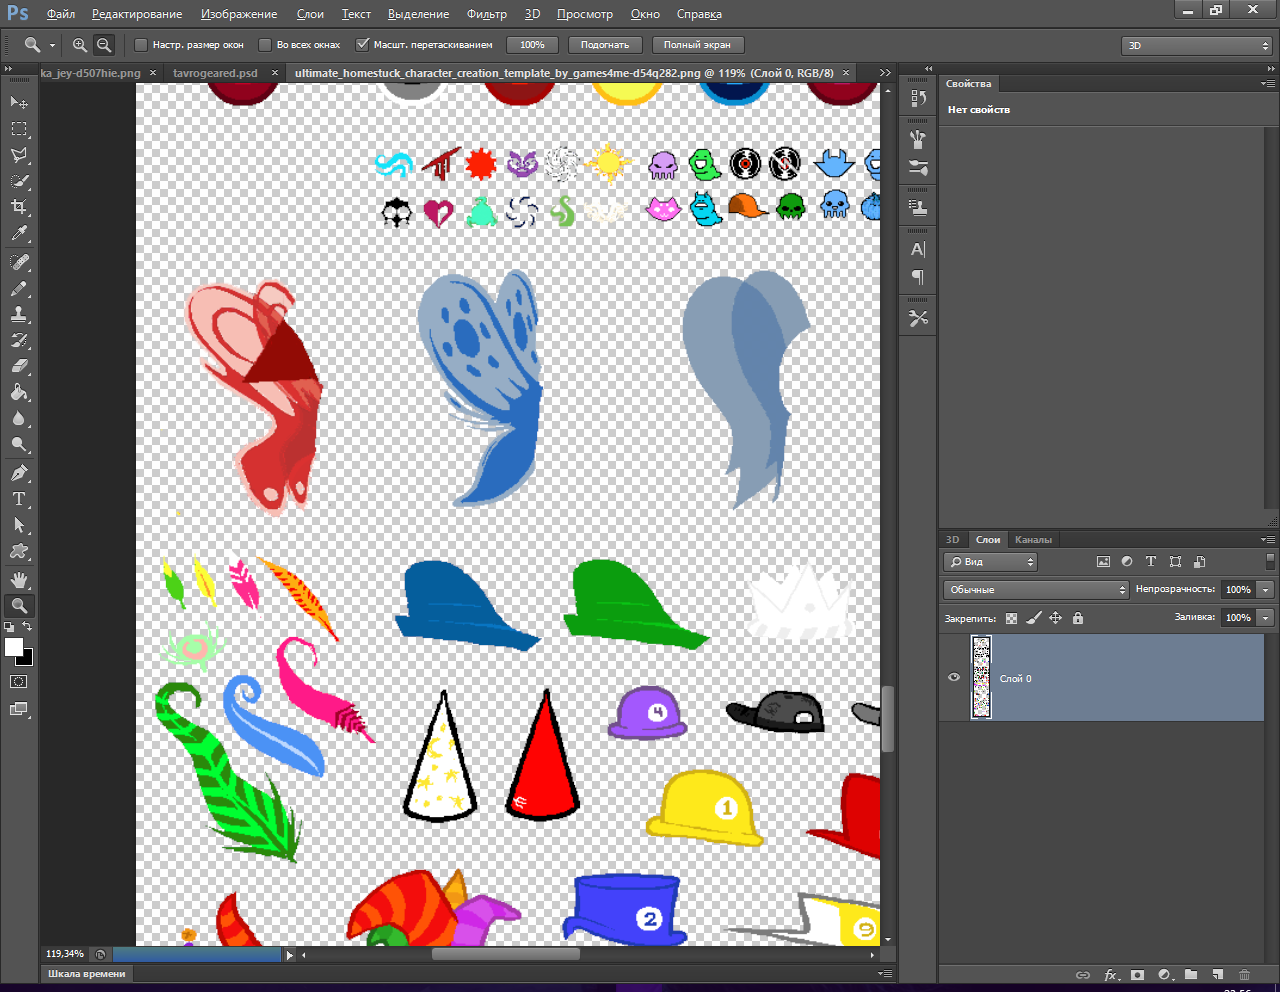Select the Polygonal Lasso tool
This screenshot has height=992, width=1280.
(x=19, y=155)
